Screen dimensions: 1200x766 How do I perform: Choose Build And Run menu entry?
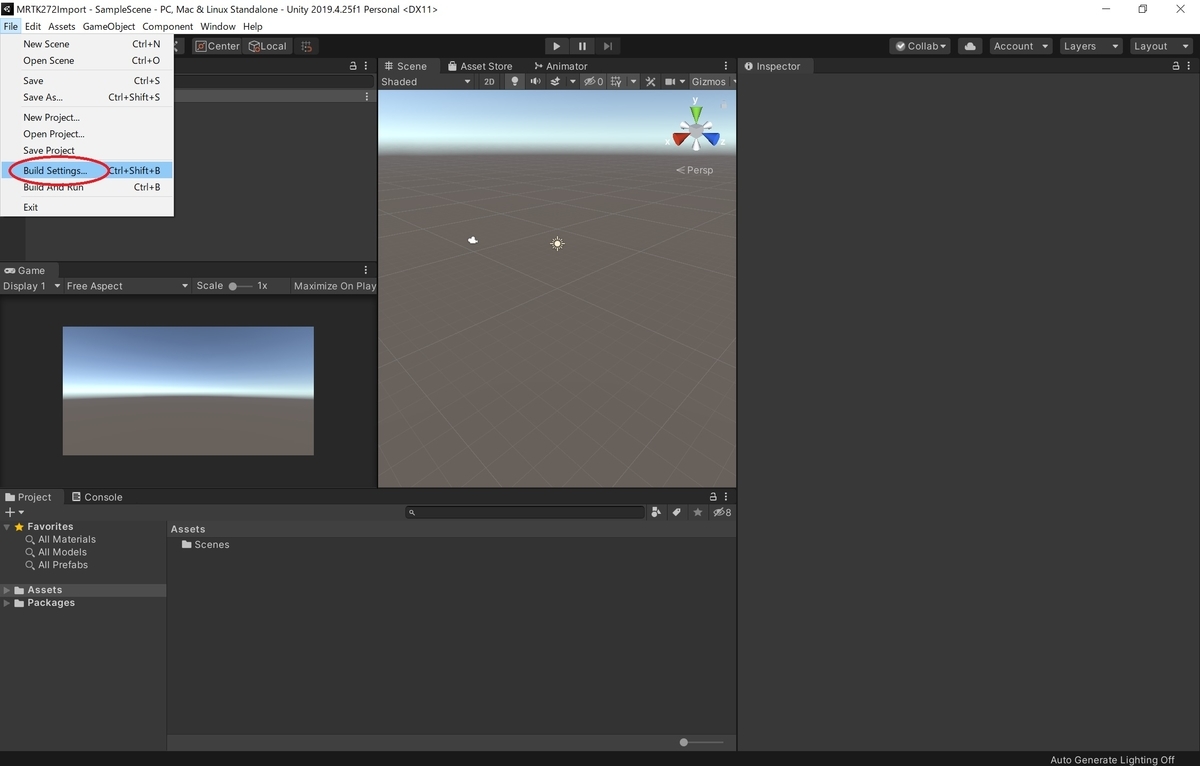[87, 187]
